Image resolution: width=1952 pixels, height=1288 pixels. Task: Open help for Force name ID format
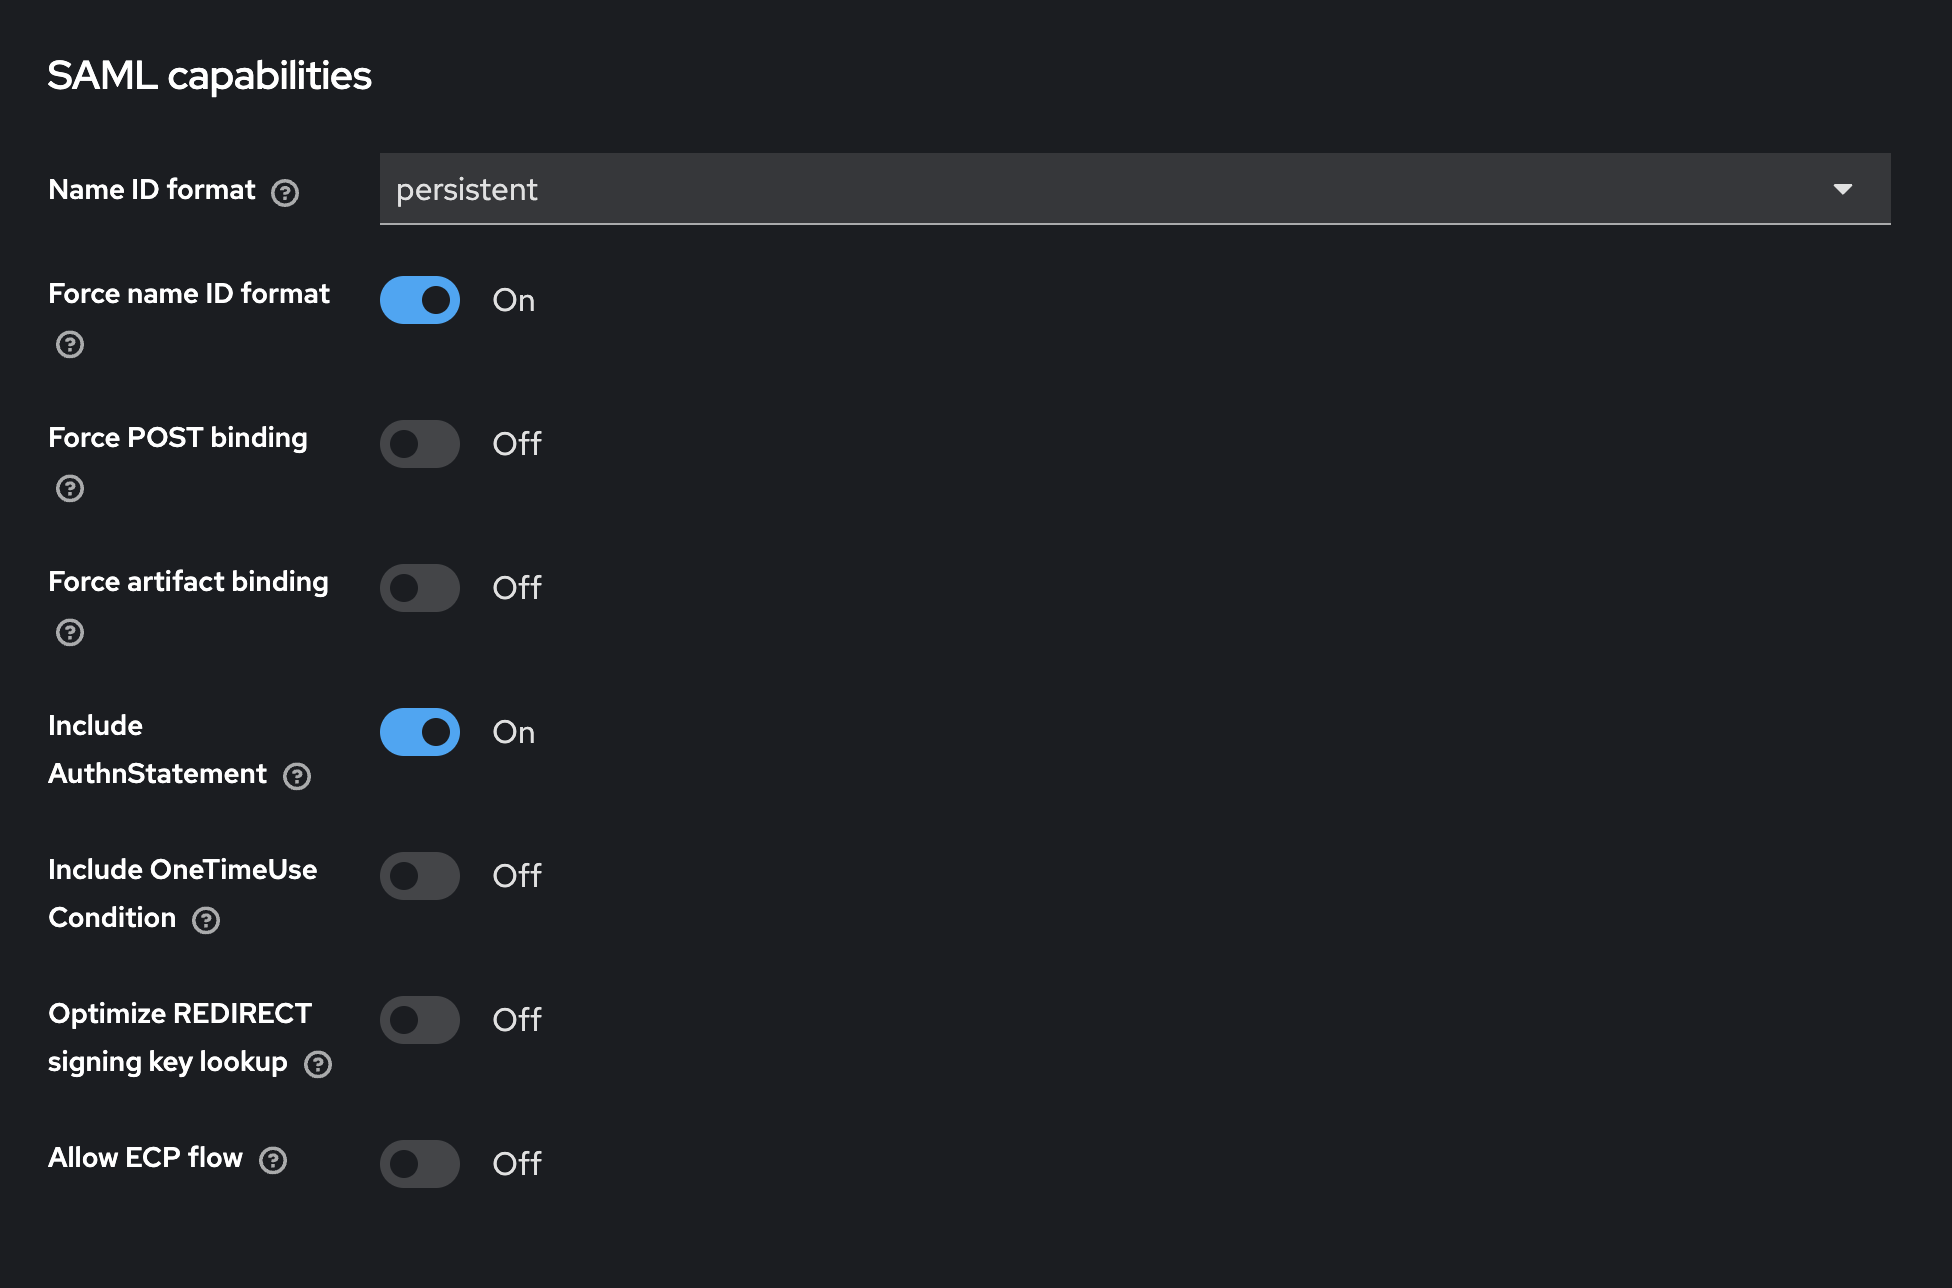coord(69,345)
